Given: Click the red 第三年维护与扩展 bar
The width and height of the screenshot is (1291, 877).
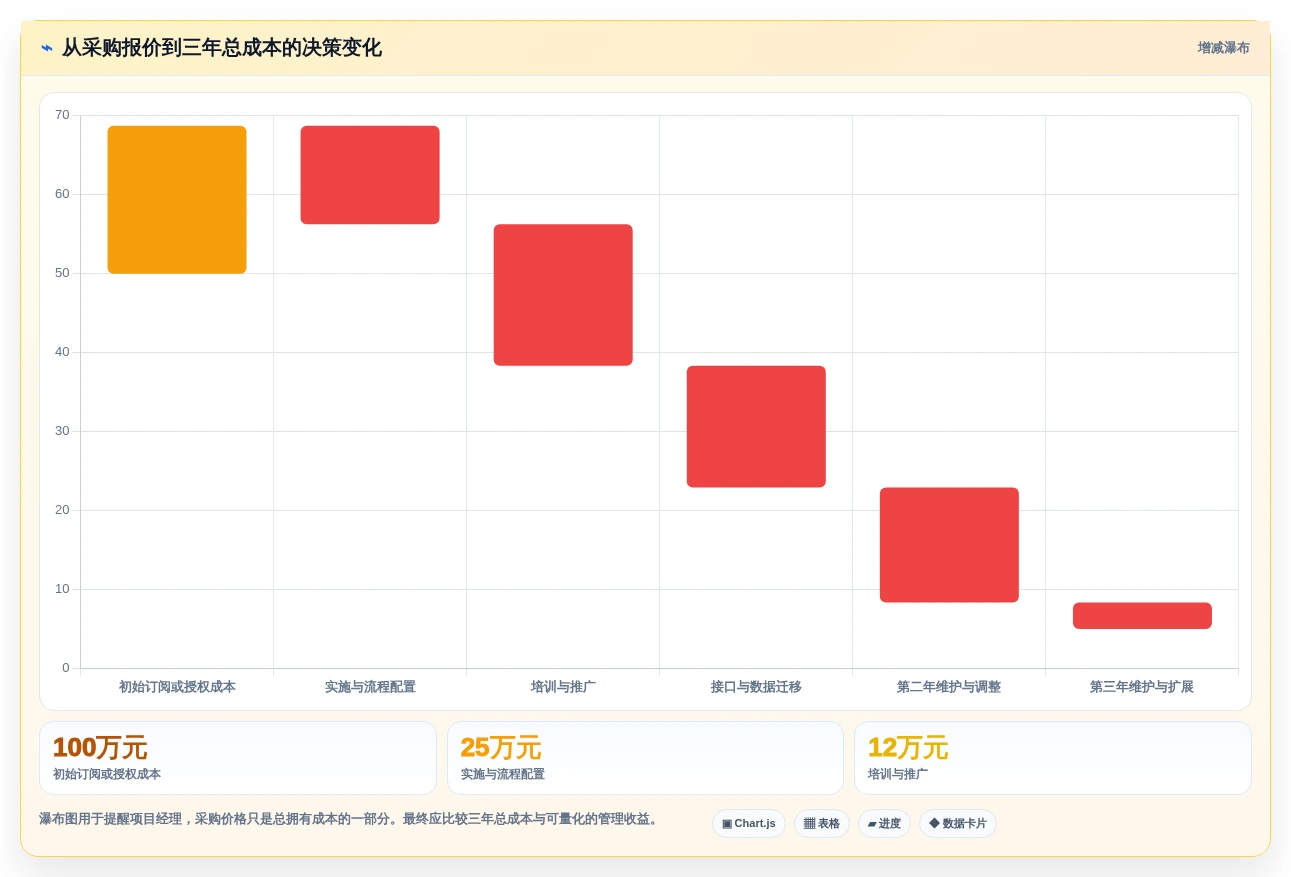Looking at the screenshot, I should (1142, 616).
